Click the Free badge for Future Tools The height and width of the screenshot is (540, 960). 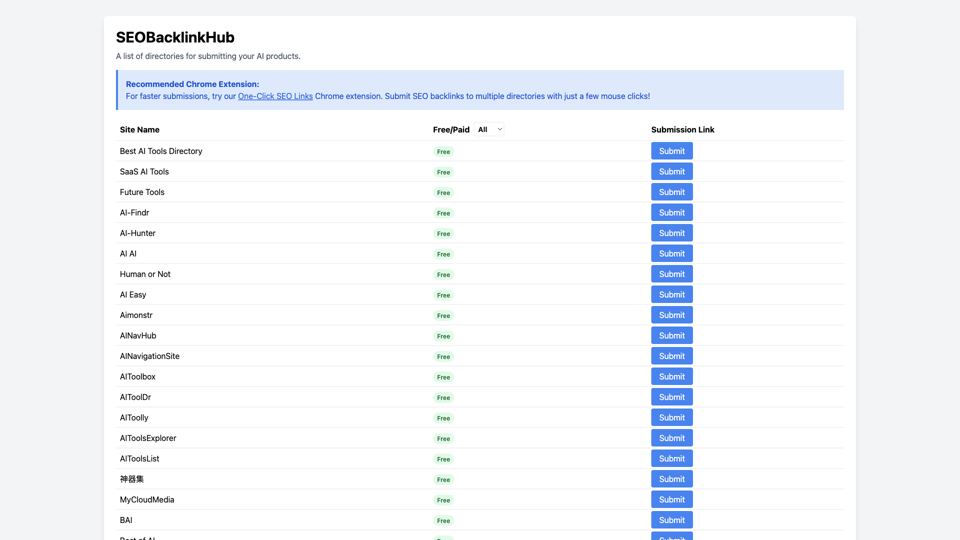pos(443,193)
